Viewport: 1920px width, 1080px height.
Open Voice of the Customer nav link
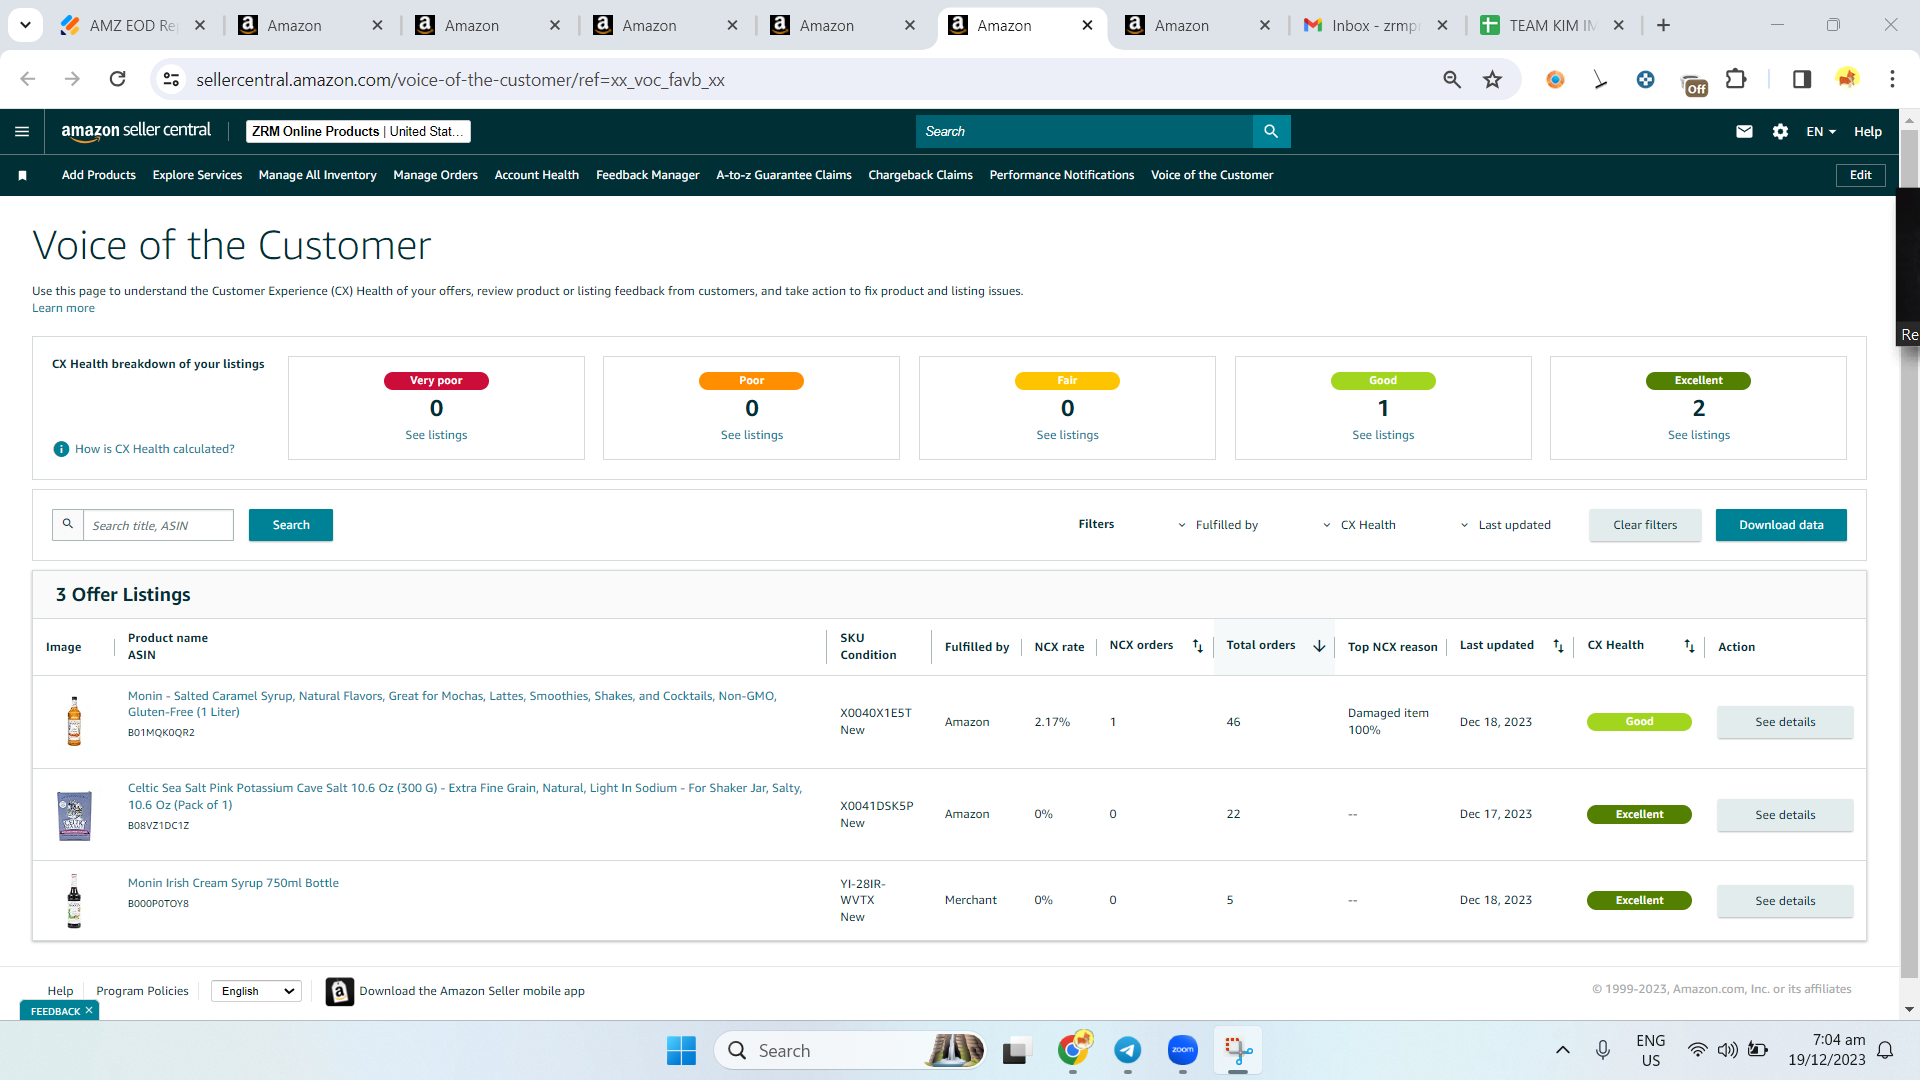pos(1212,175)
